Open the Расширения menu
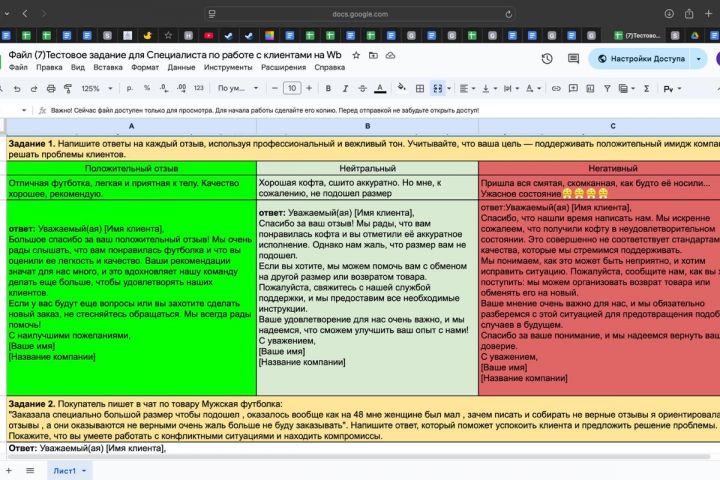This screenshot has width=720, height=480. pyautogui.click(x=283, y=68)
